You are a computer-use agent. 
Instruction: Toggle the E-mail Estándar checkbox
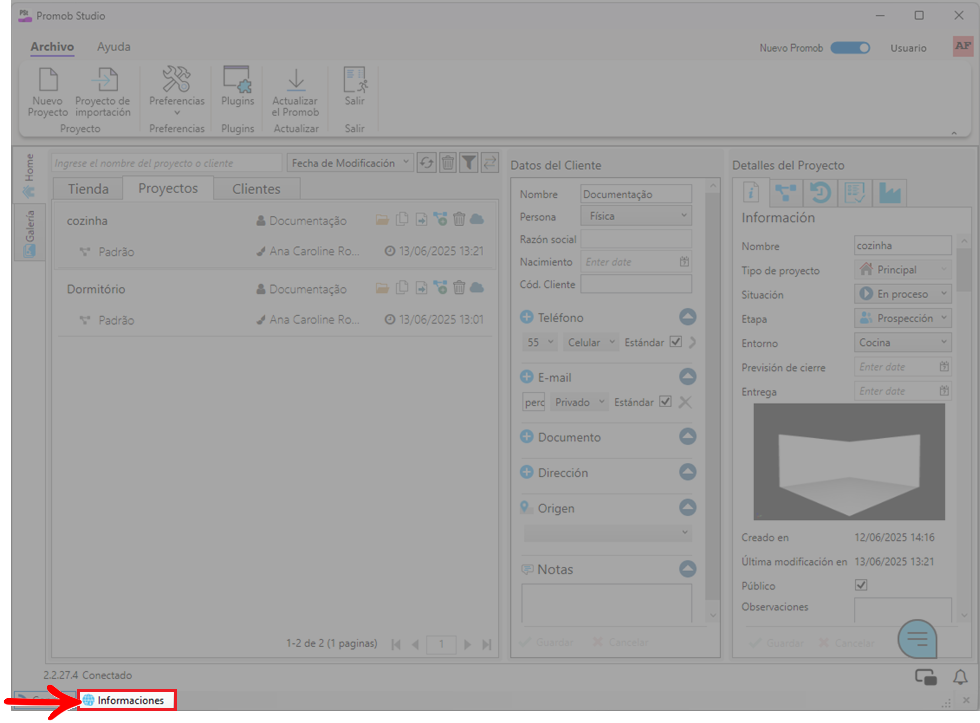click(x=666, y=402)
